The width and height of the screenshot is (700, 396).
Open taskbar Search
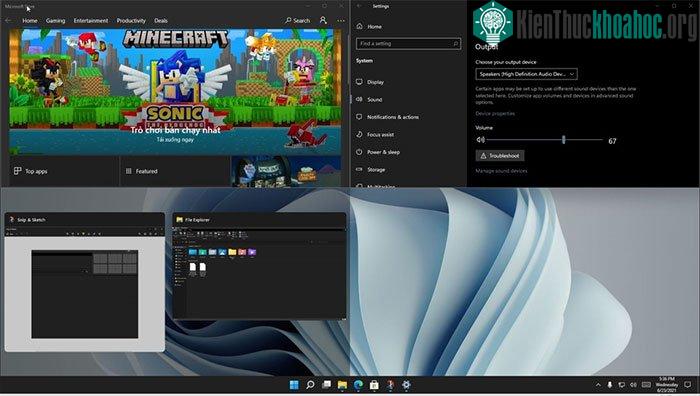coord(310,385)
